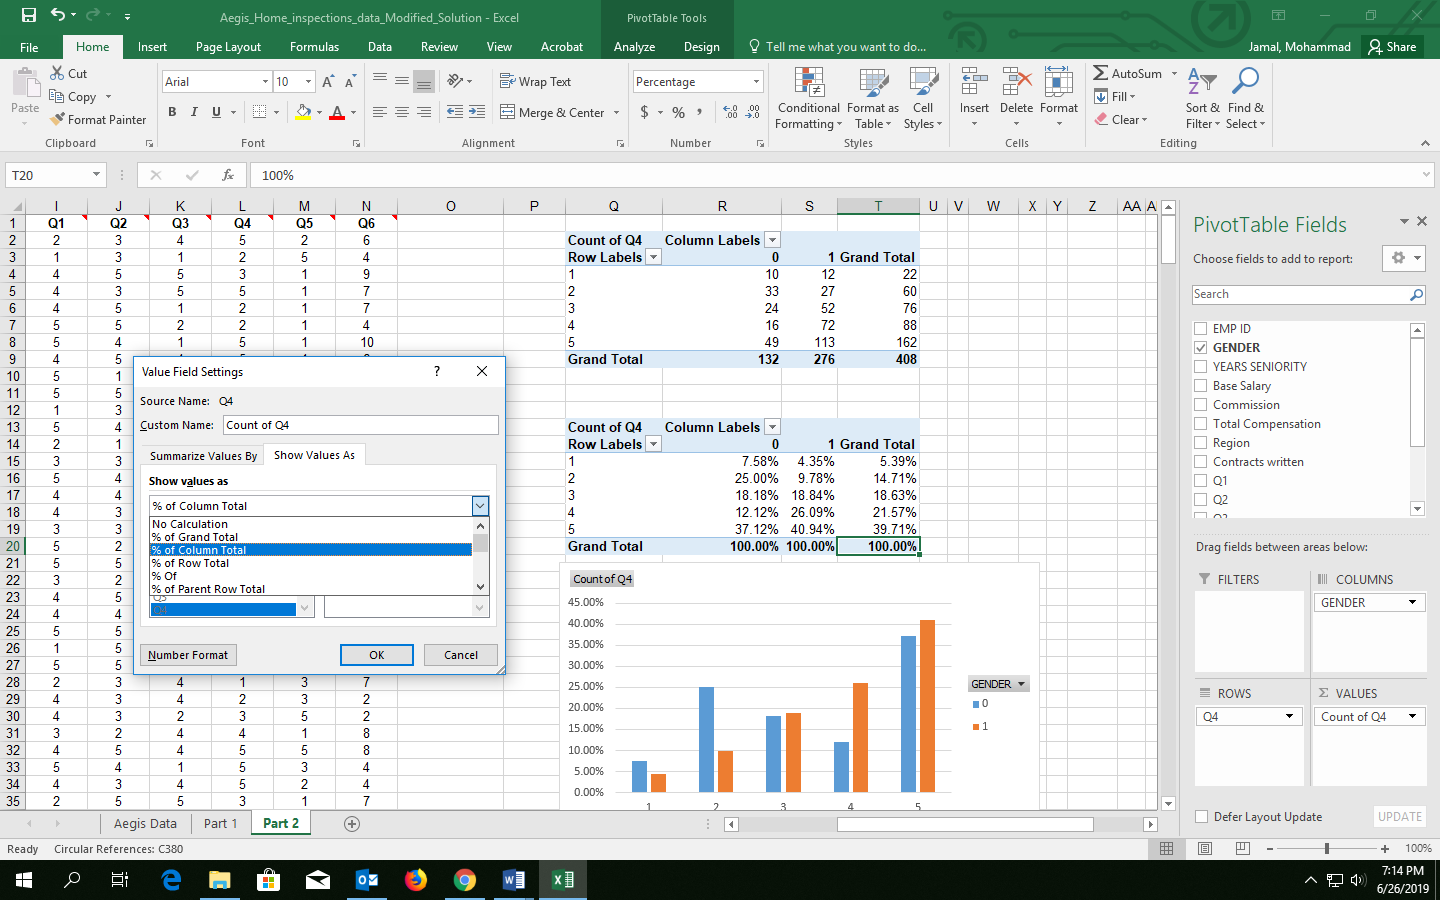Click Decrease Font Size icon
Viewport: 1440px width, 900px height.
(x=349, y=82)
